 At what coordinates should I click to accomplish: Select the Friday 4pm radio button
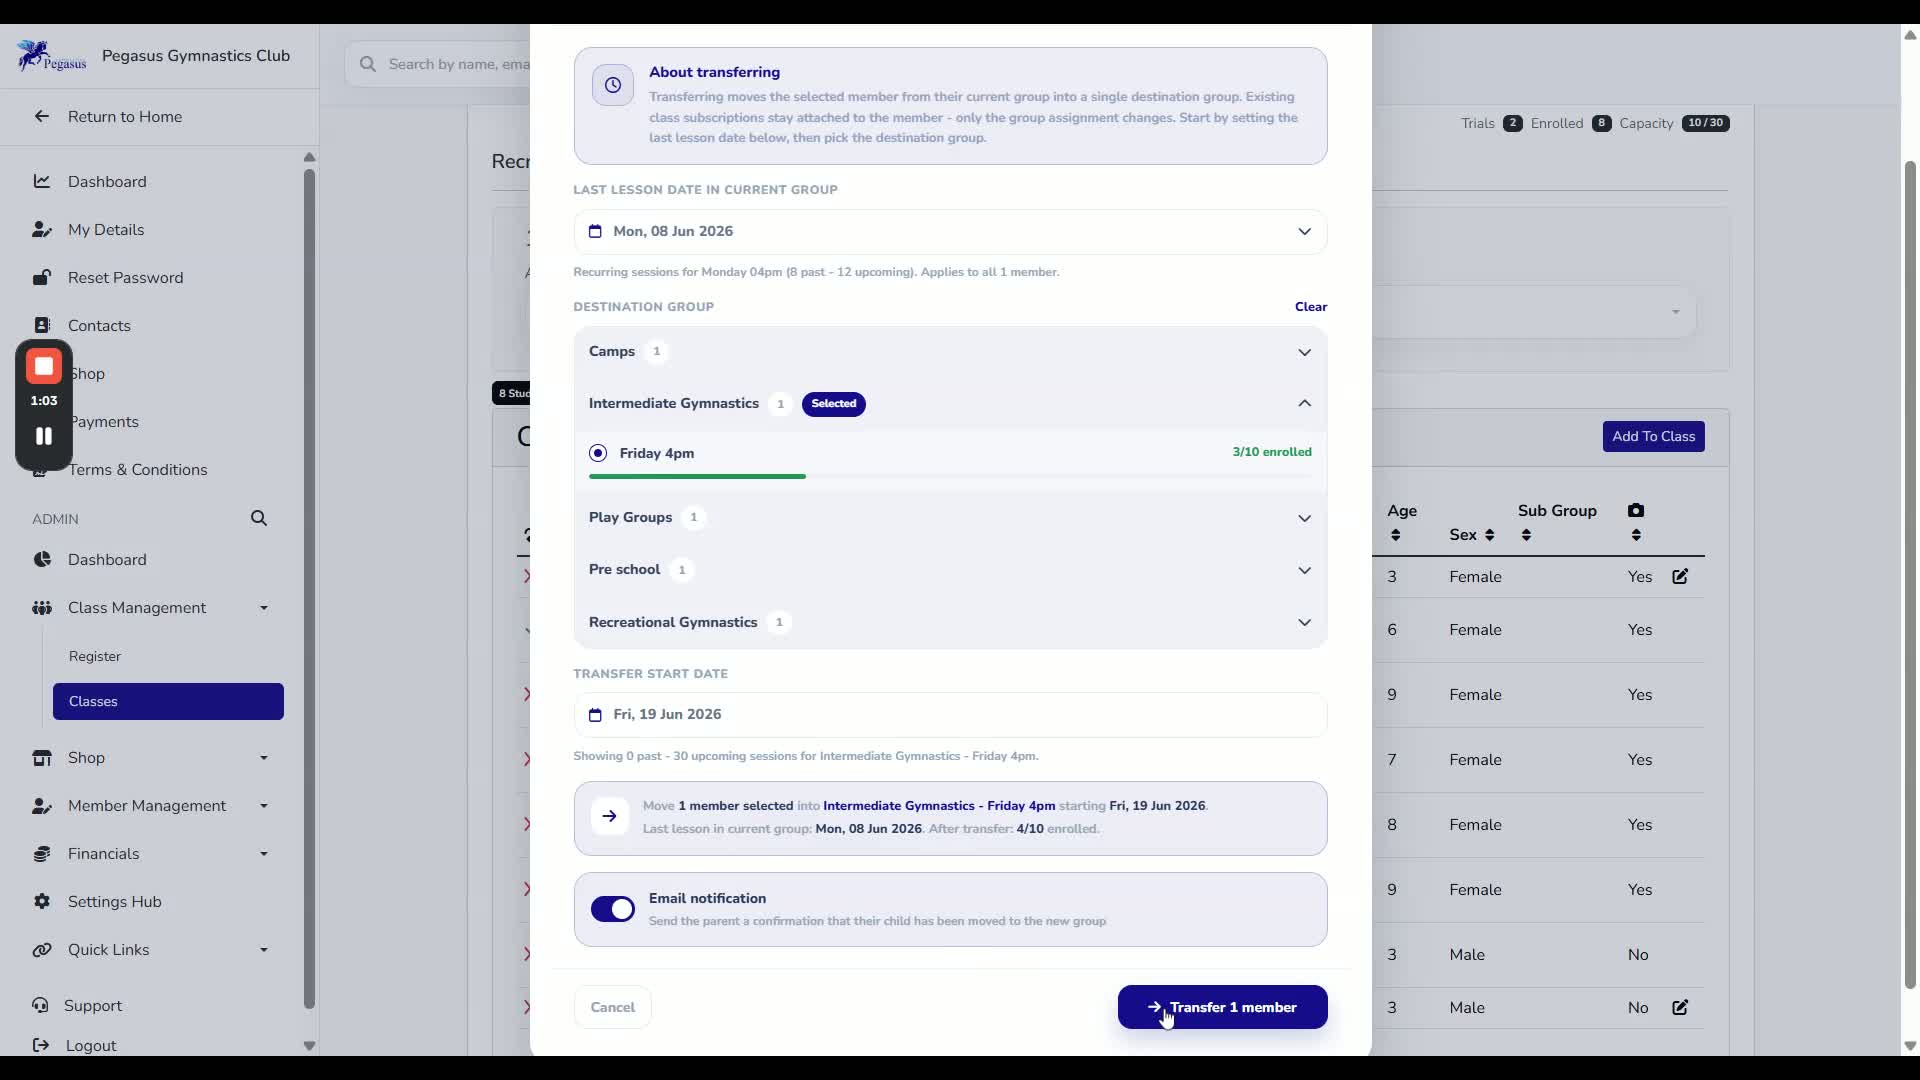[598, 453]
